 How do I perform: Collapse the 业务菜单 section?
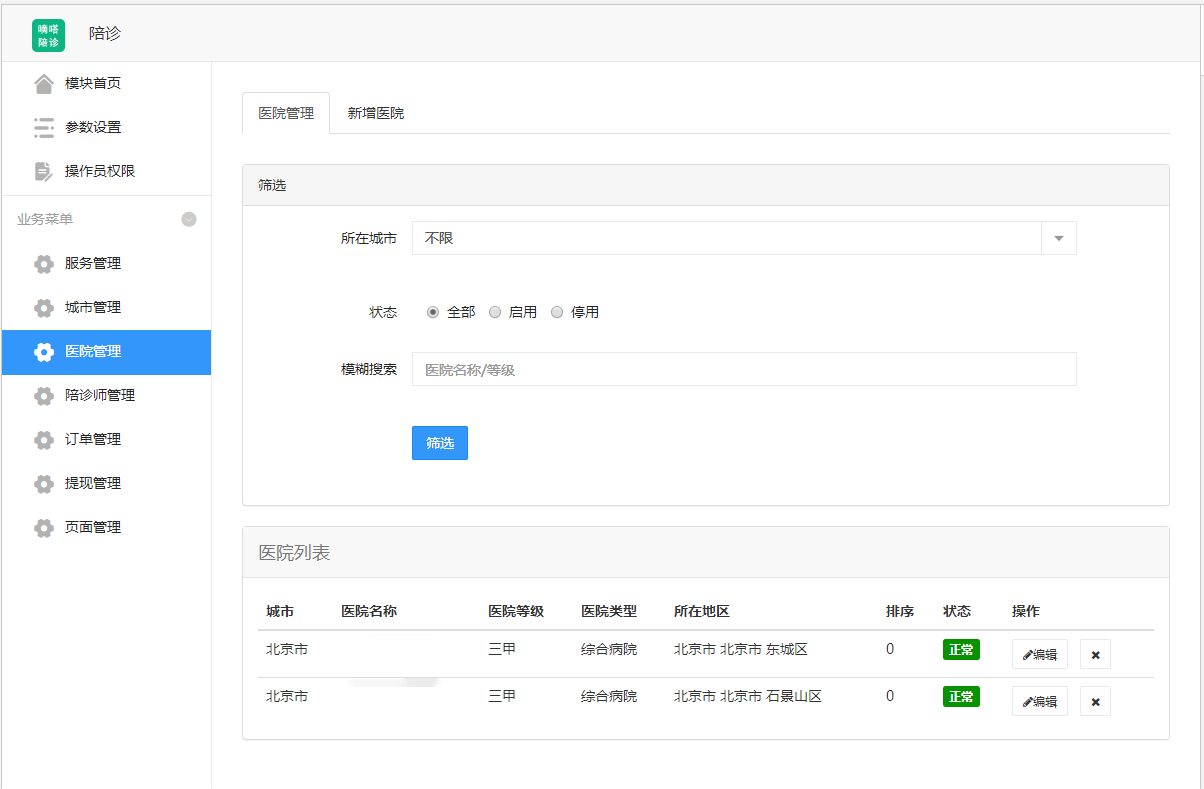(189, 220)
